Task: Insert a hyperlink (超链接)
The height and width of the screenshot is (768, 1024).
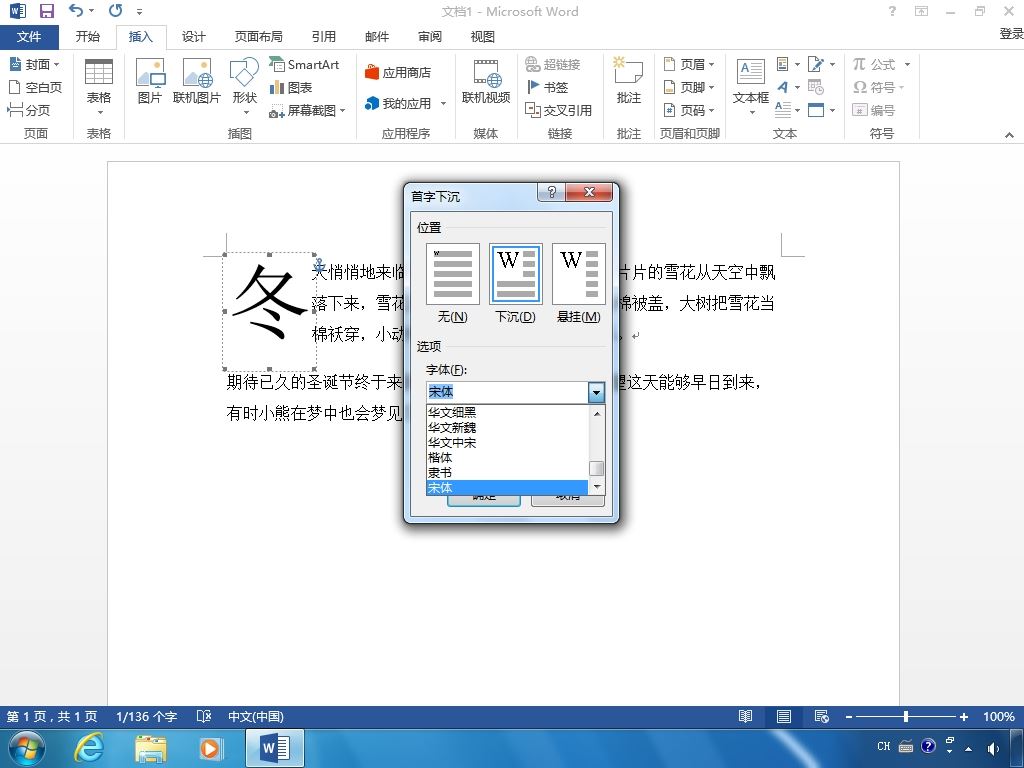Action: click(553, 64)
